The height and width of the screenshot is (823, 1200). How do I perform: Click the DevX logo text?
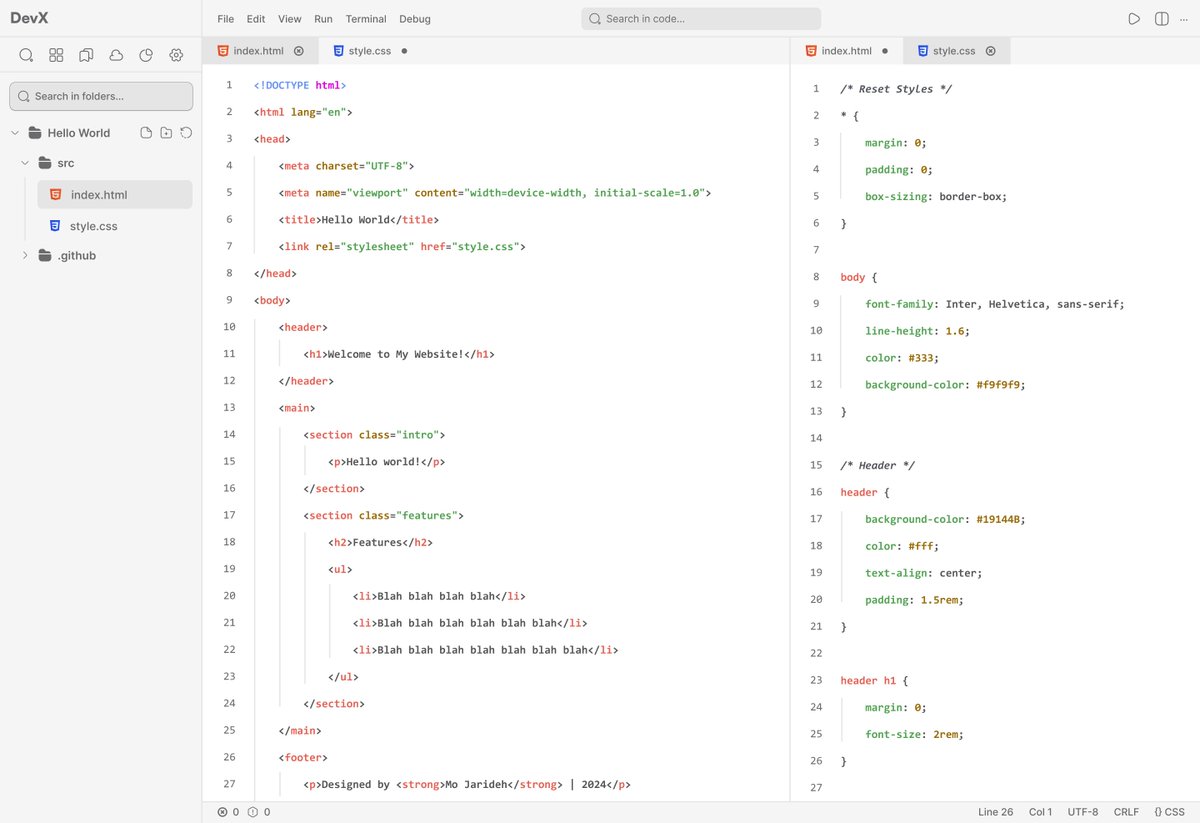tap(29, 18)
